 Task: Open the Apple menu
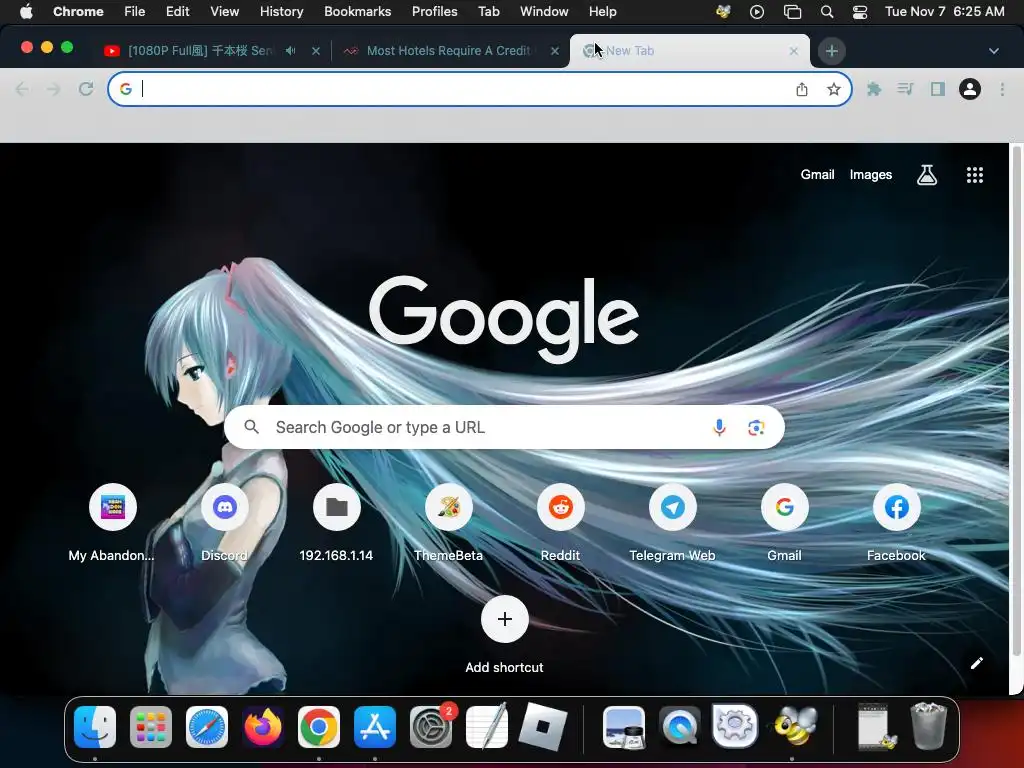coord(26,11)
